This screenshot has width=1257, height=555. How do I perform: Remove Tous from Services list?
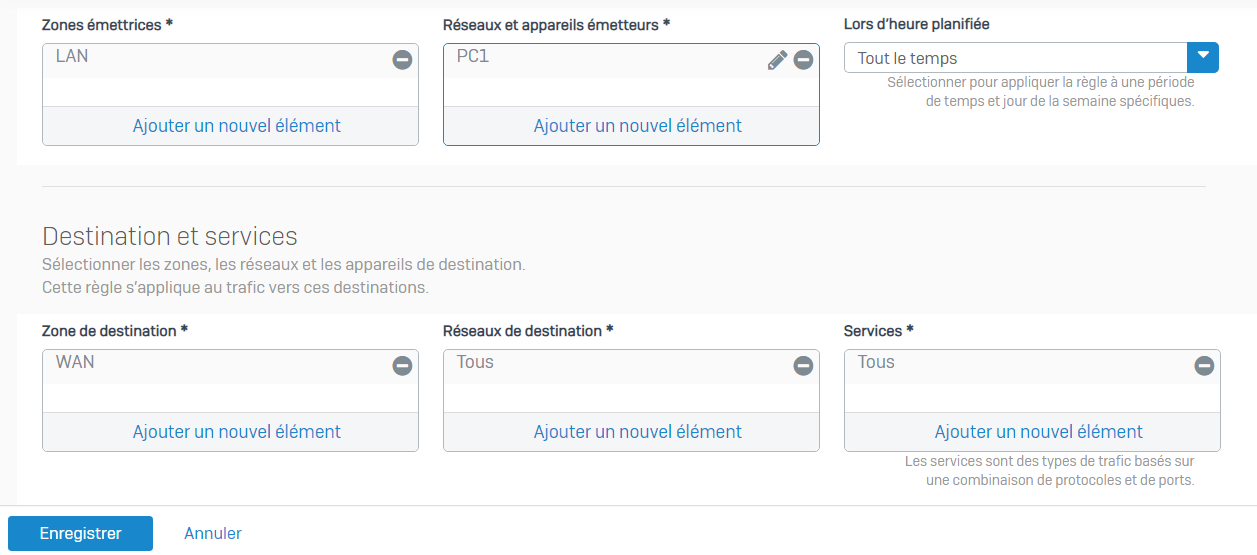[x=1204, y=366]
